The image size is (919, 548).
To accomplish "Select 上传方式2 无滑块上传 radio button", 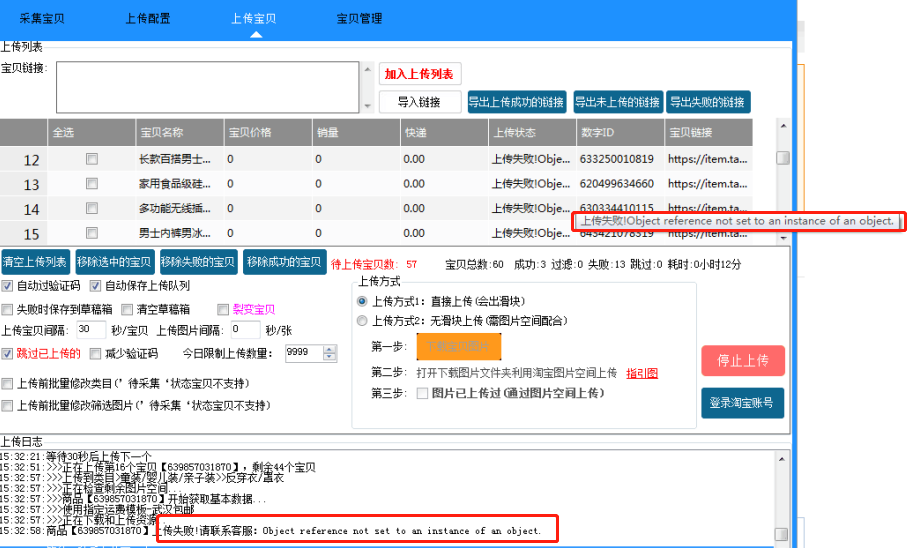I will tap(362, 321).
